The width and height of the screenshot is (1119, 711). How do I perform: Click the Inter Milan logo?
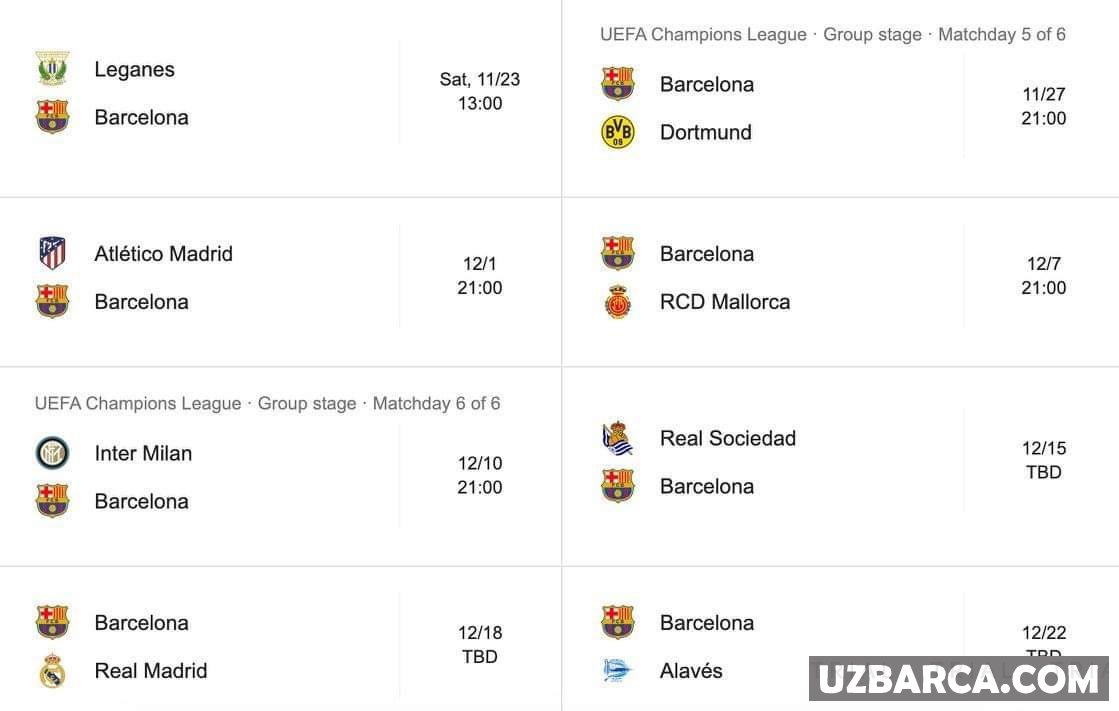(x=52, y=453)
